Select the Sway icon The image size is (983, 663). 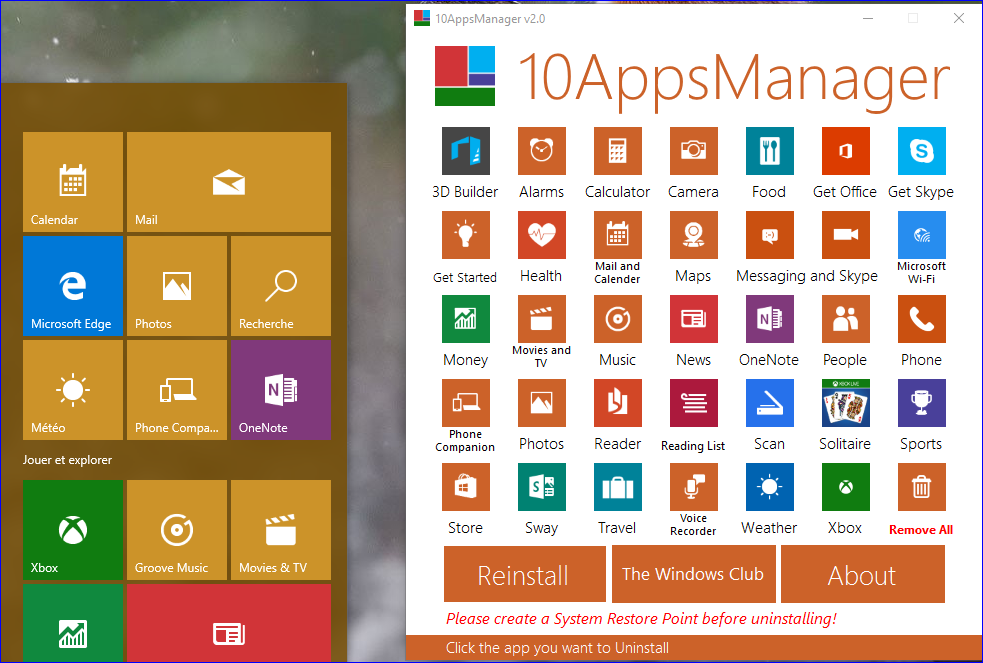tap(542, 487)
